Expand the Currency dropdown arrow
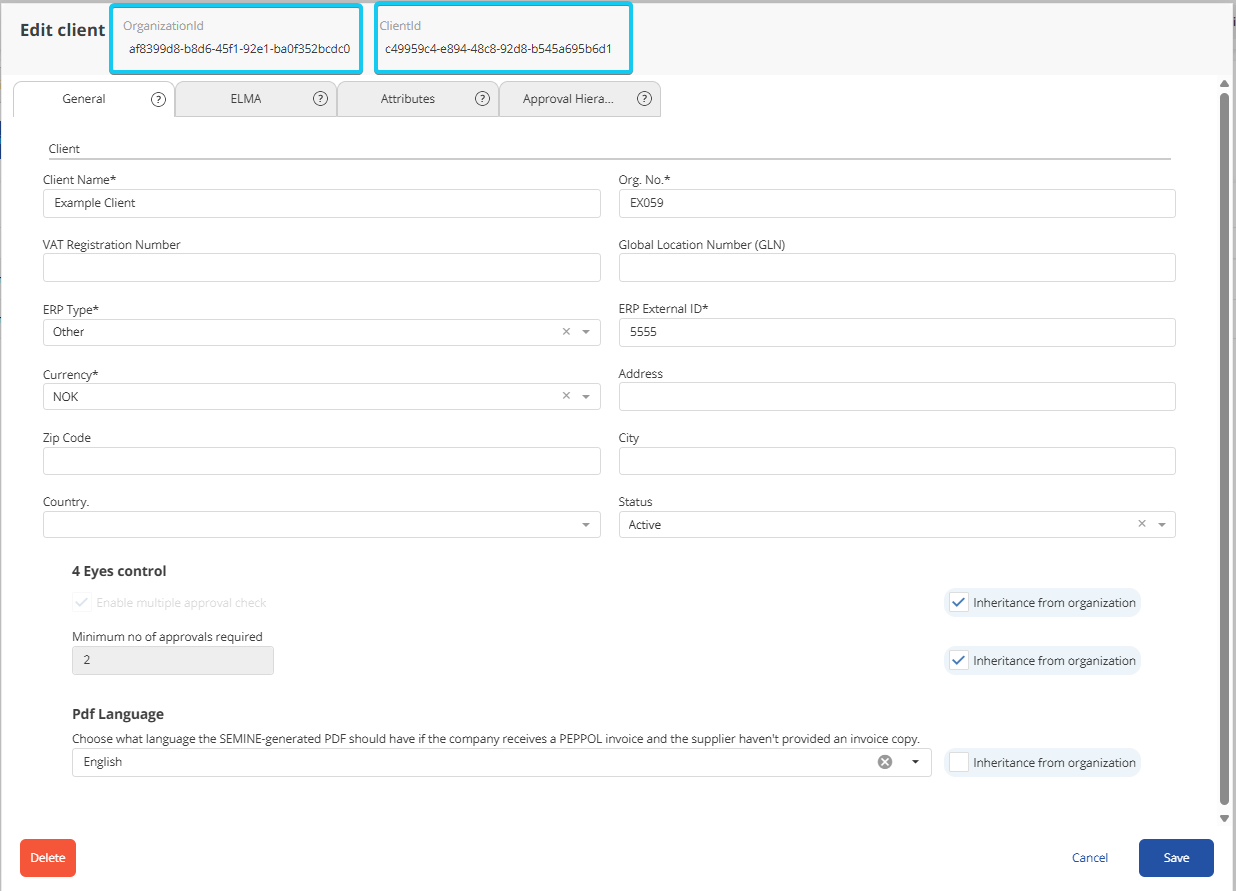Screen dimensions: 1236x891 point(586,396)
